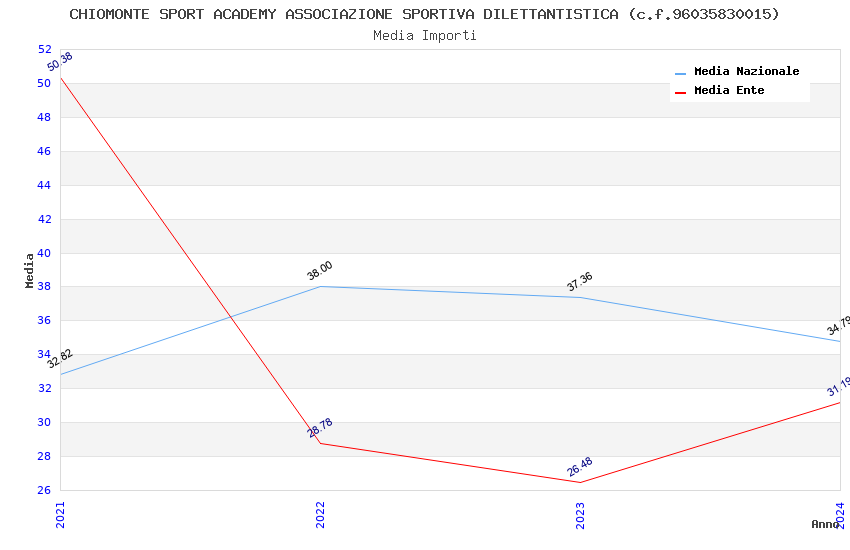Click the blue Media Nazionale legend swatch

point(681,73)
